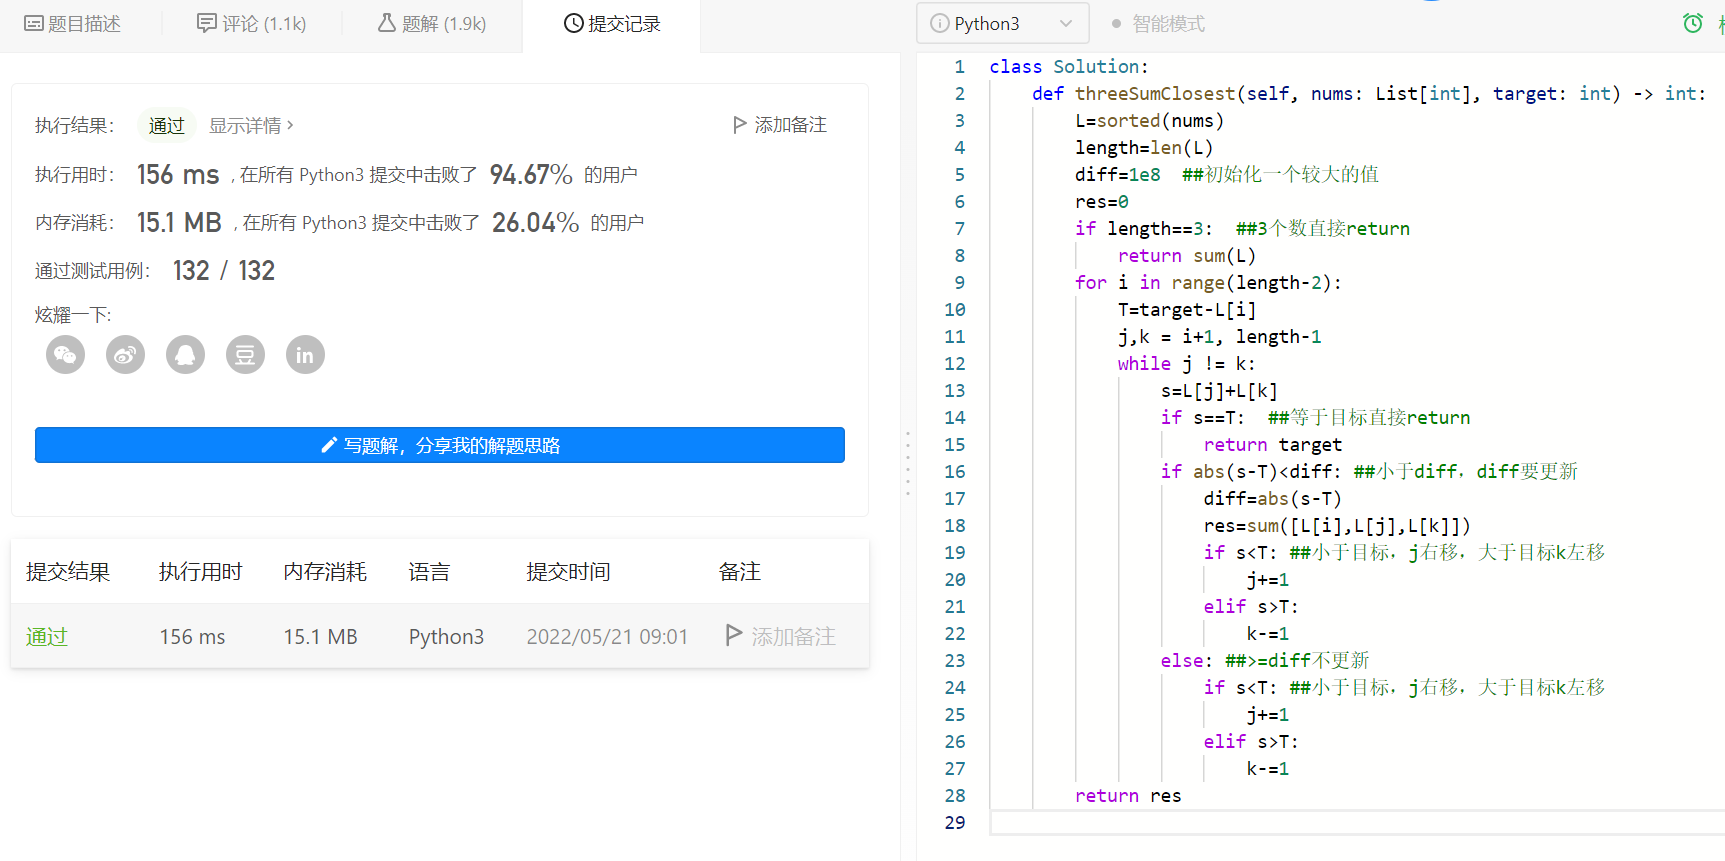Add a note via 添加备注 in the submission row
This screenshot has width=1725, height=861.
click(x=781, y=636)
